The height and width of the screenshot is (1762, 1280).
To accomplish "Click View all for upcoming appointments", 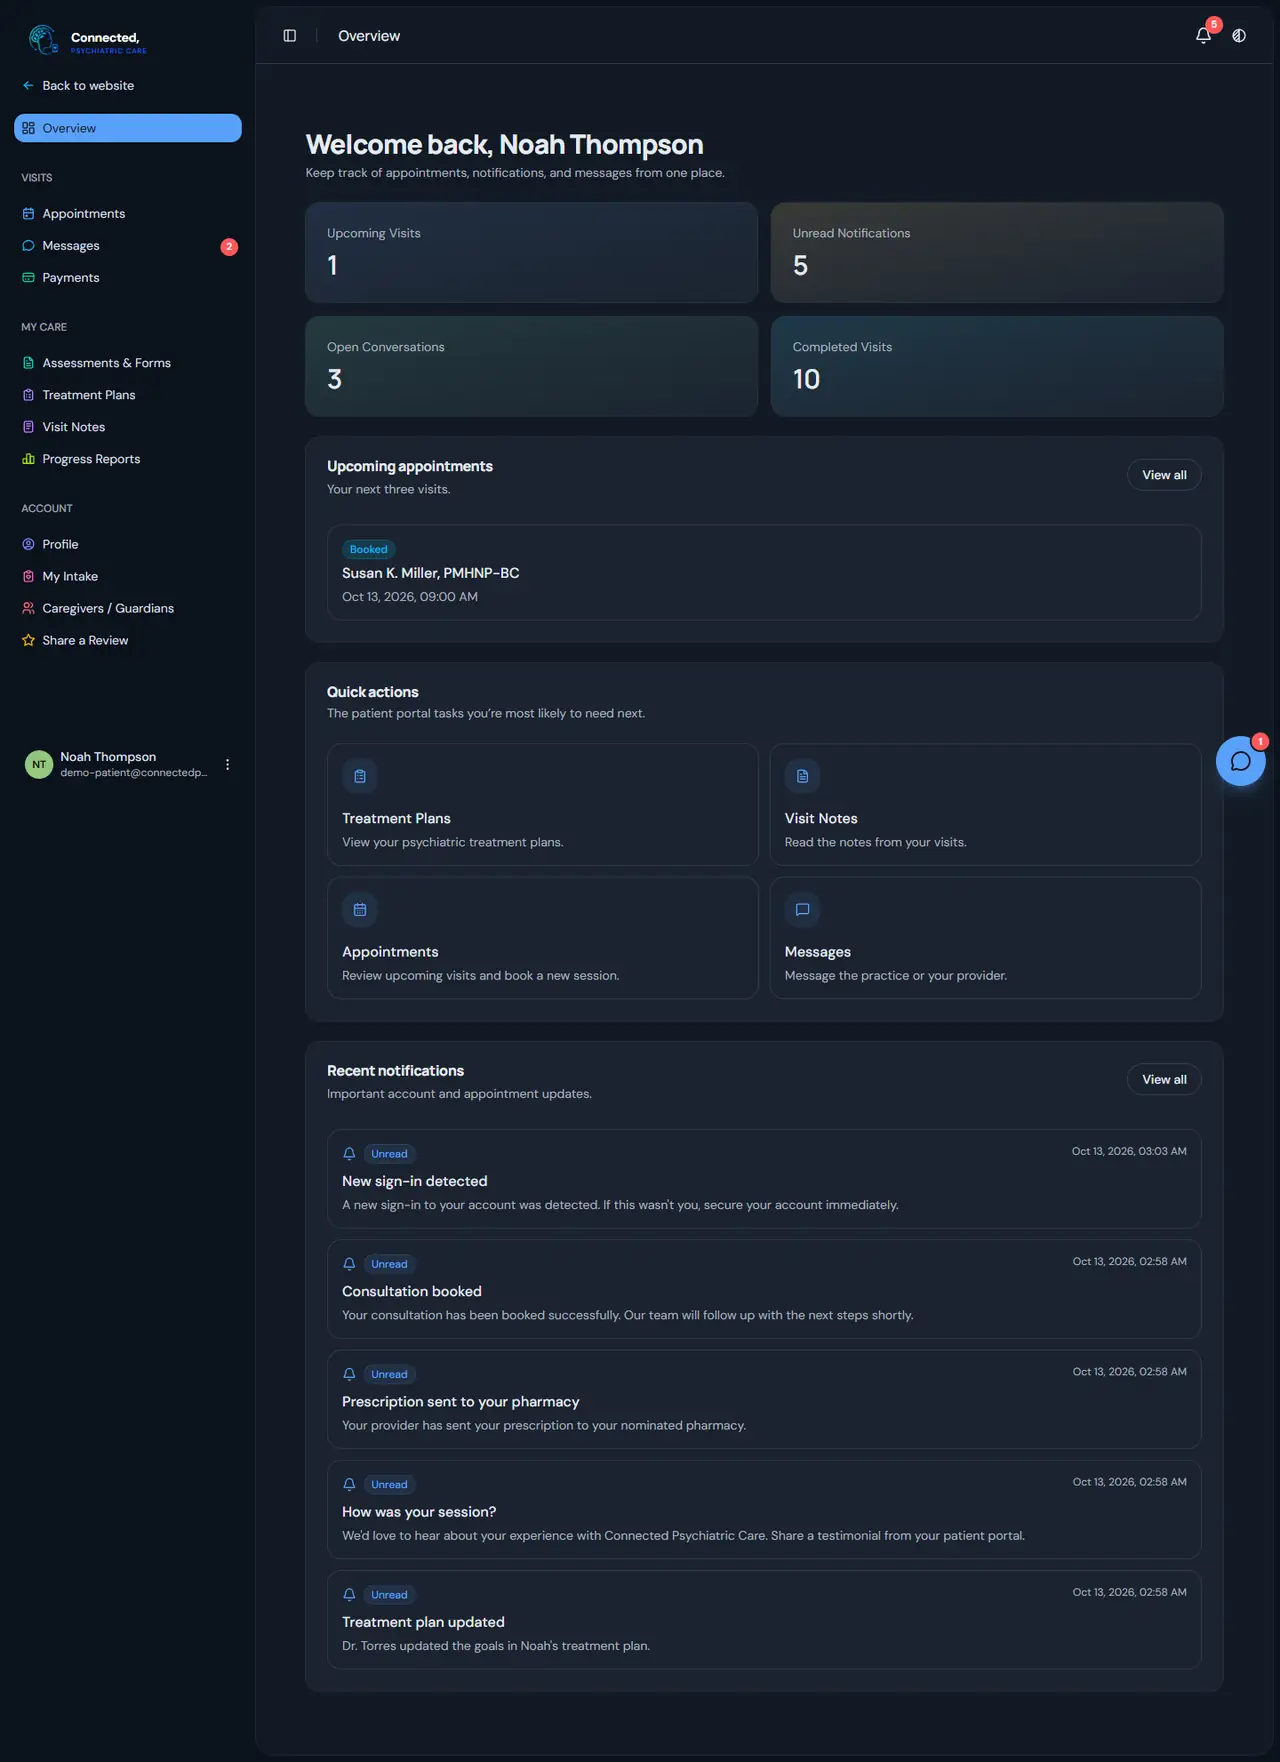I will pos(1164,475).
